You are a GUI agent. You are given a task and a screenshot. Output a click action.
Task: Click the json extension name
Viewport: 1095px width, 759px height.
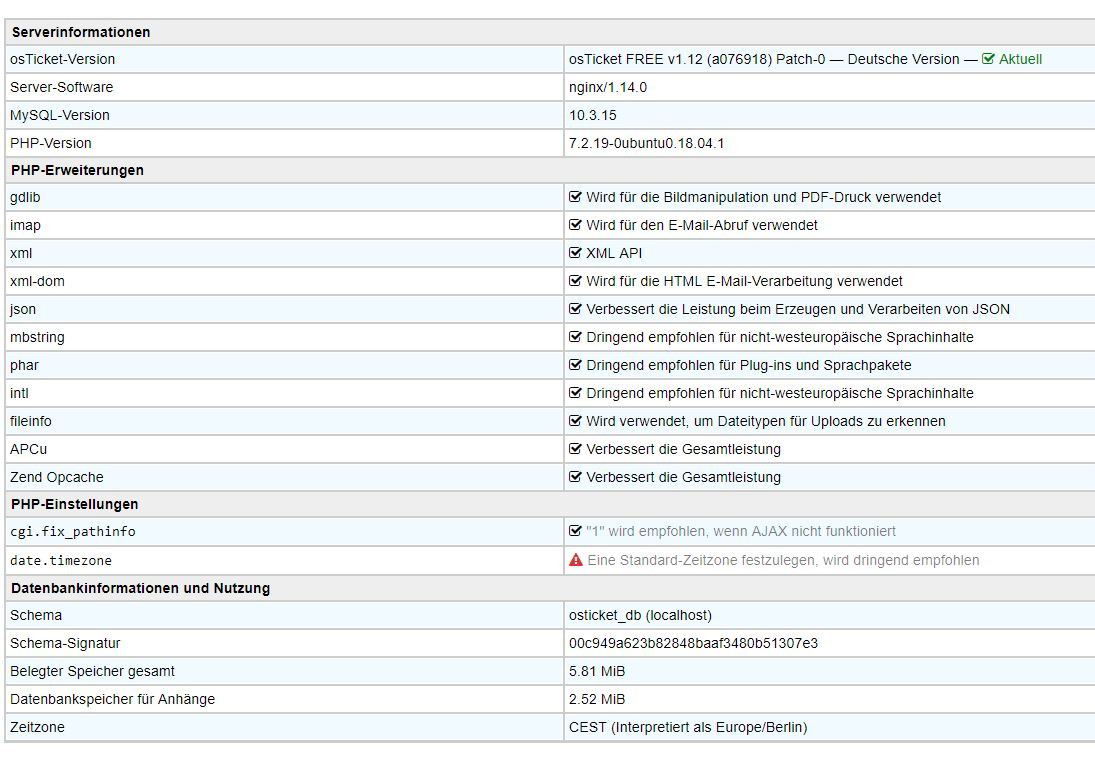(22, 309)
